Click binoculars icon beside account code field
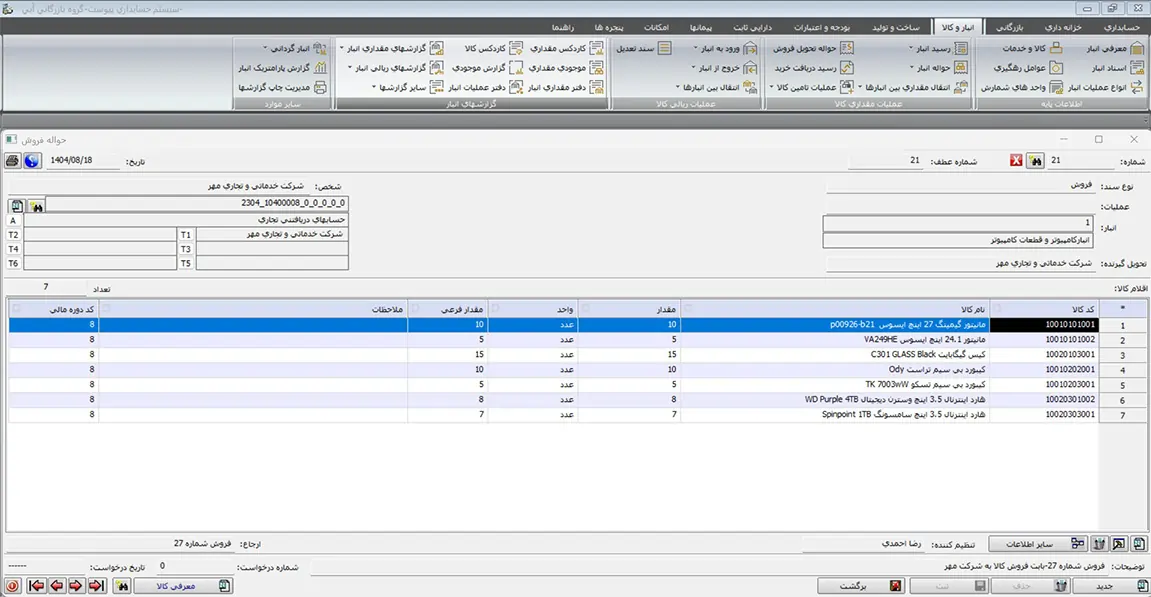1151x597 pixels. click(37, 204)
